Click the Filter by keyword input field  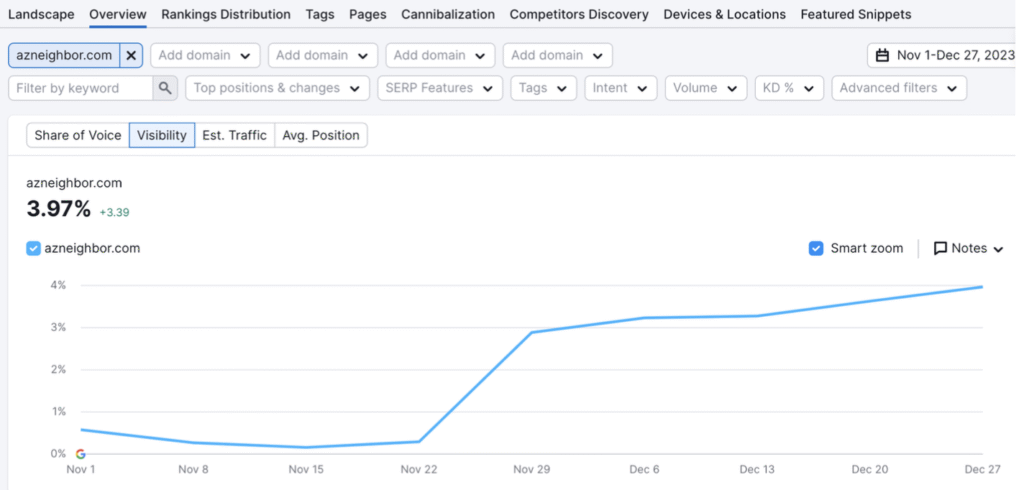tap(80, 88)
